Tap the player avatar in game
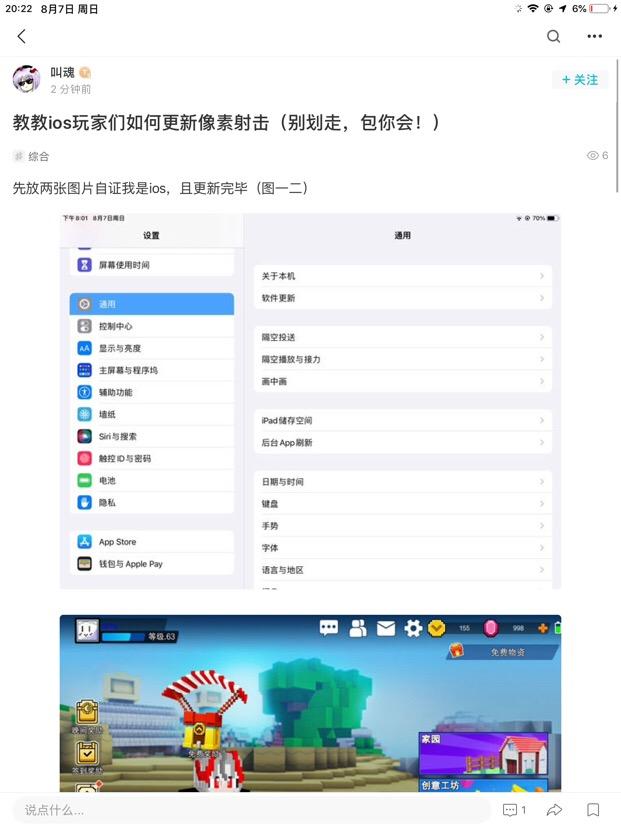621x828 pixels. coord(87,631)
